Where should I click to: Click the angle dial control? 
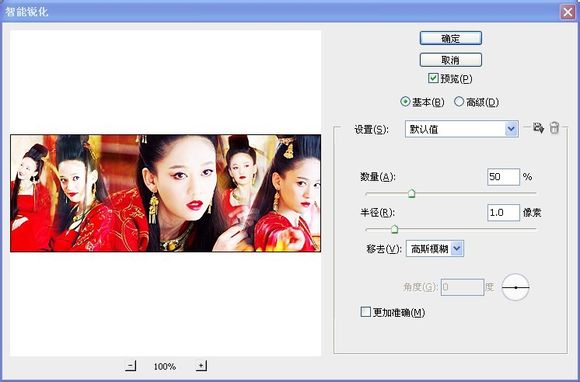516,287
